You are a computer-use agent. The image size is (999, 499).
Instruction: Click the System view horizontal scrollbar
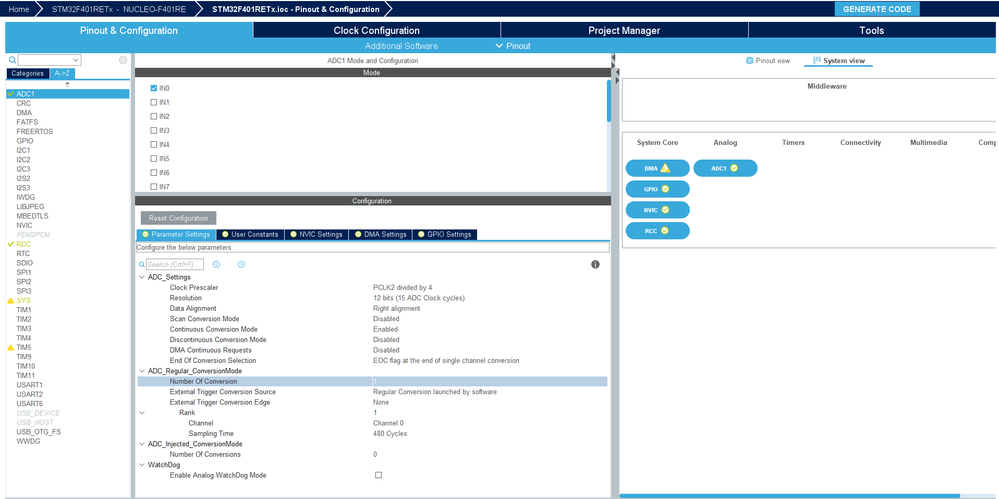coord(790,495)
